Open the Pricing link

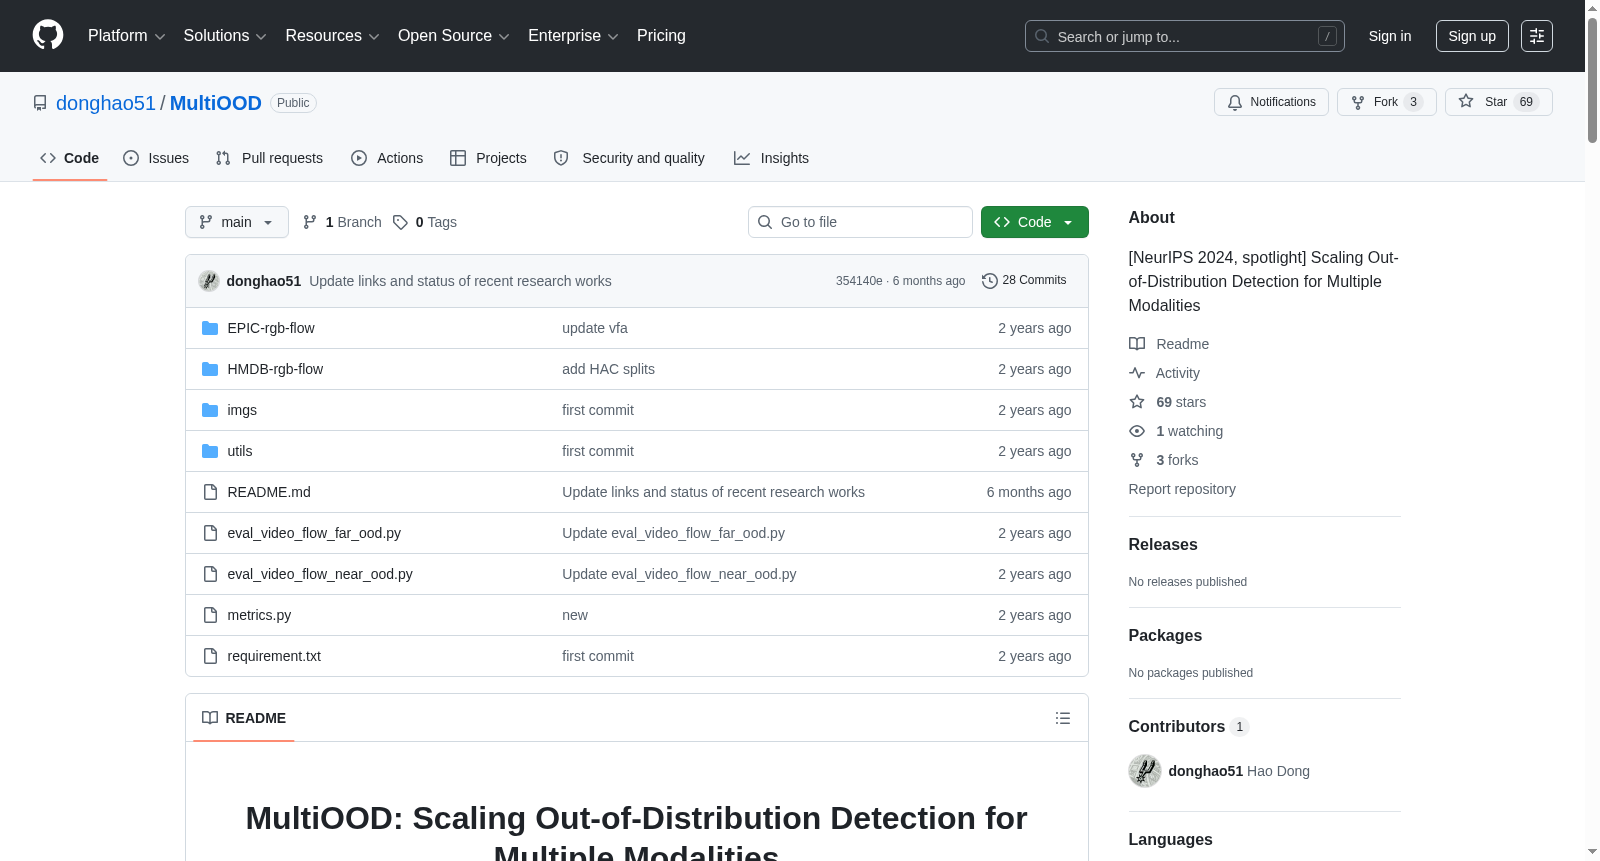pos(661,36)
